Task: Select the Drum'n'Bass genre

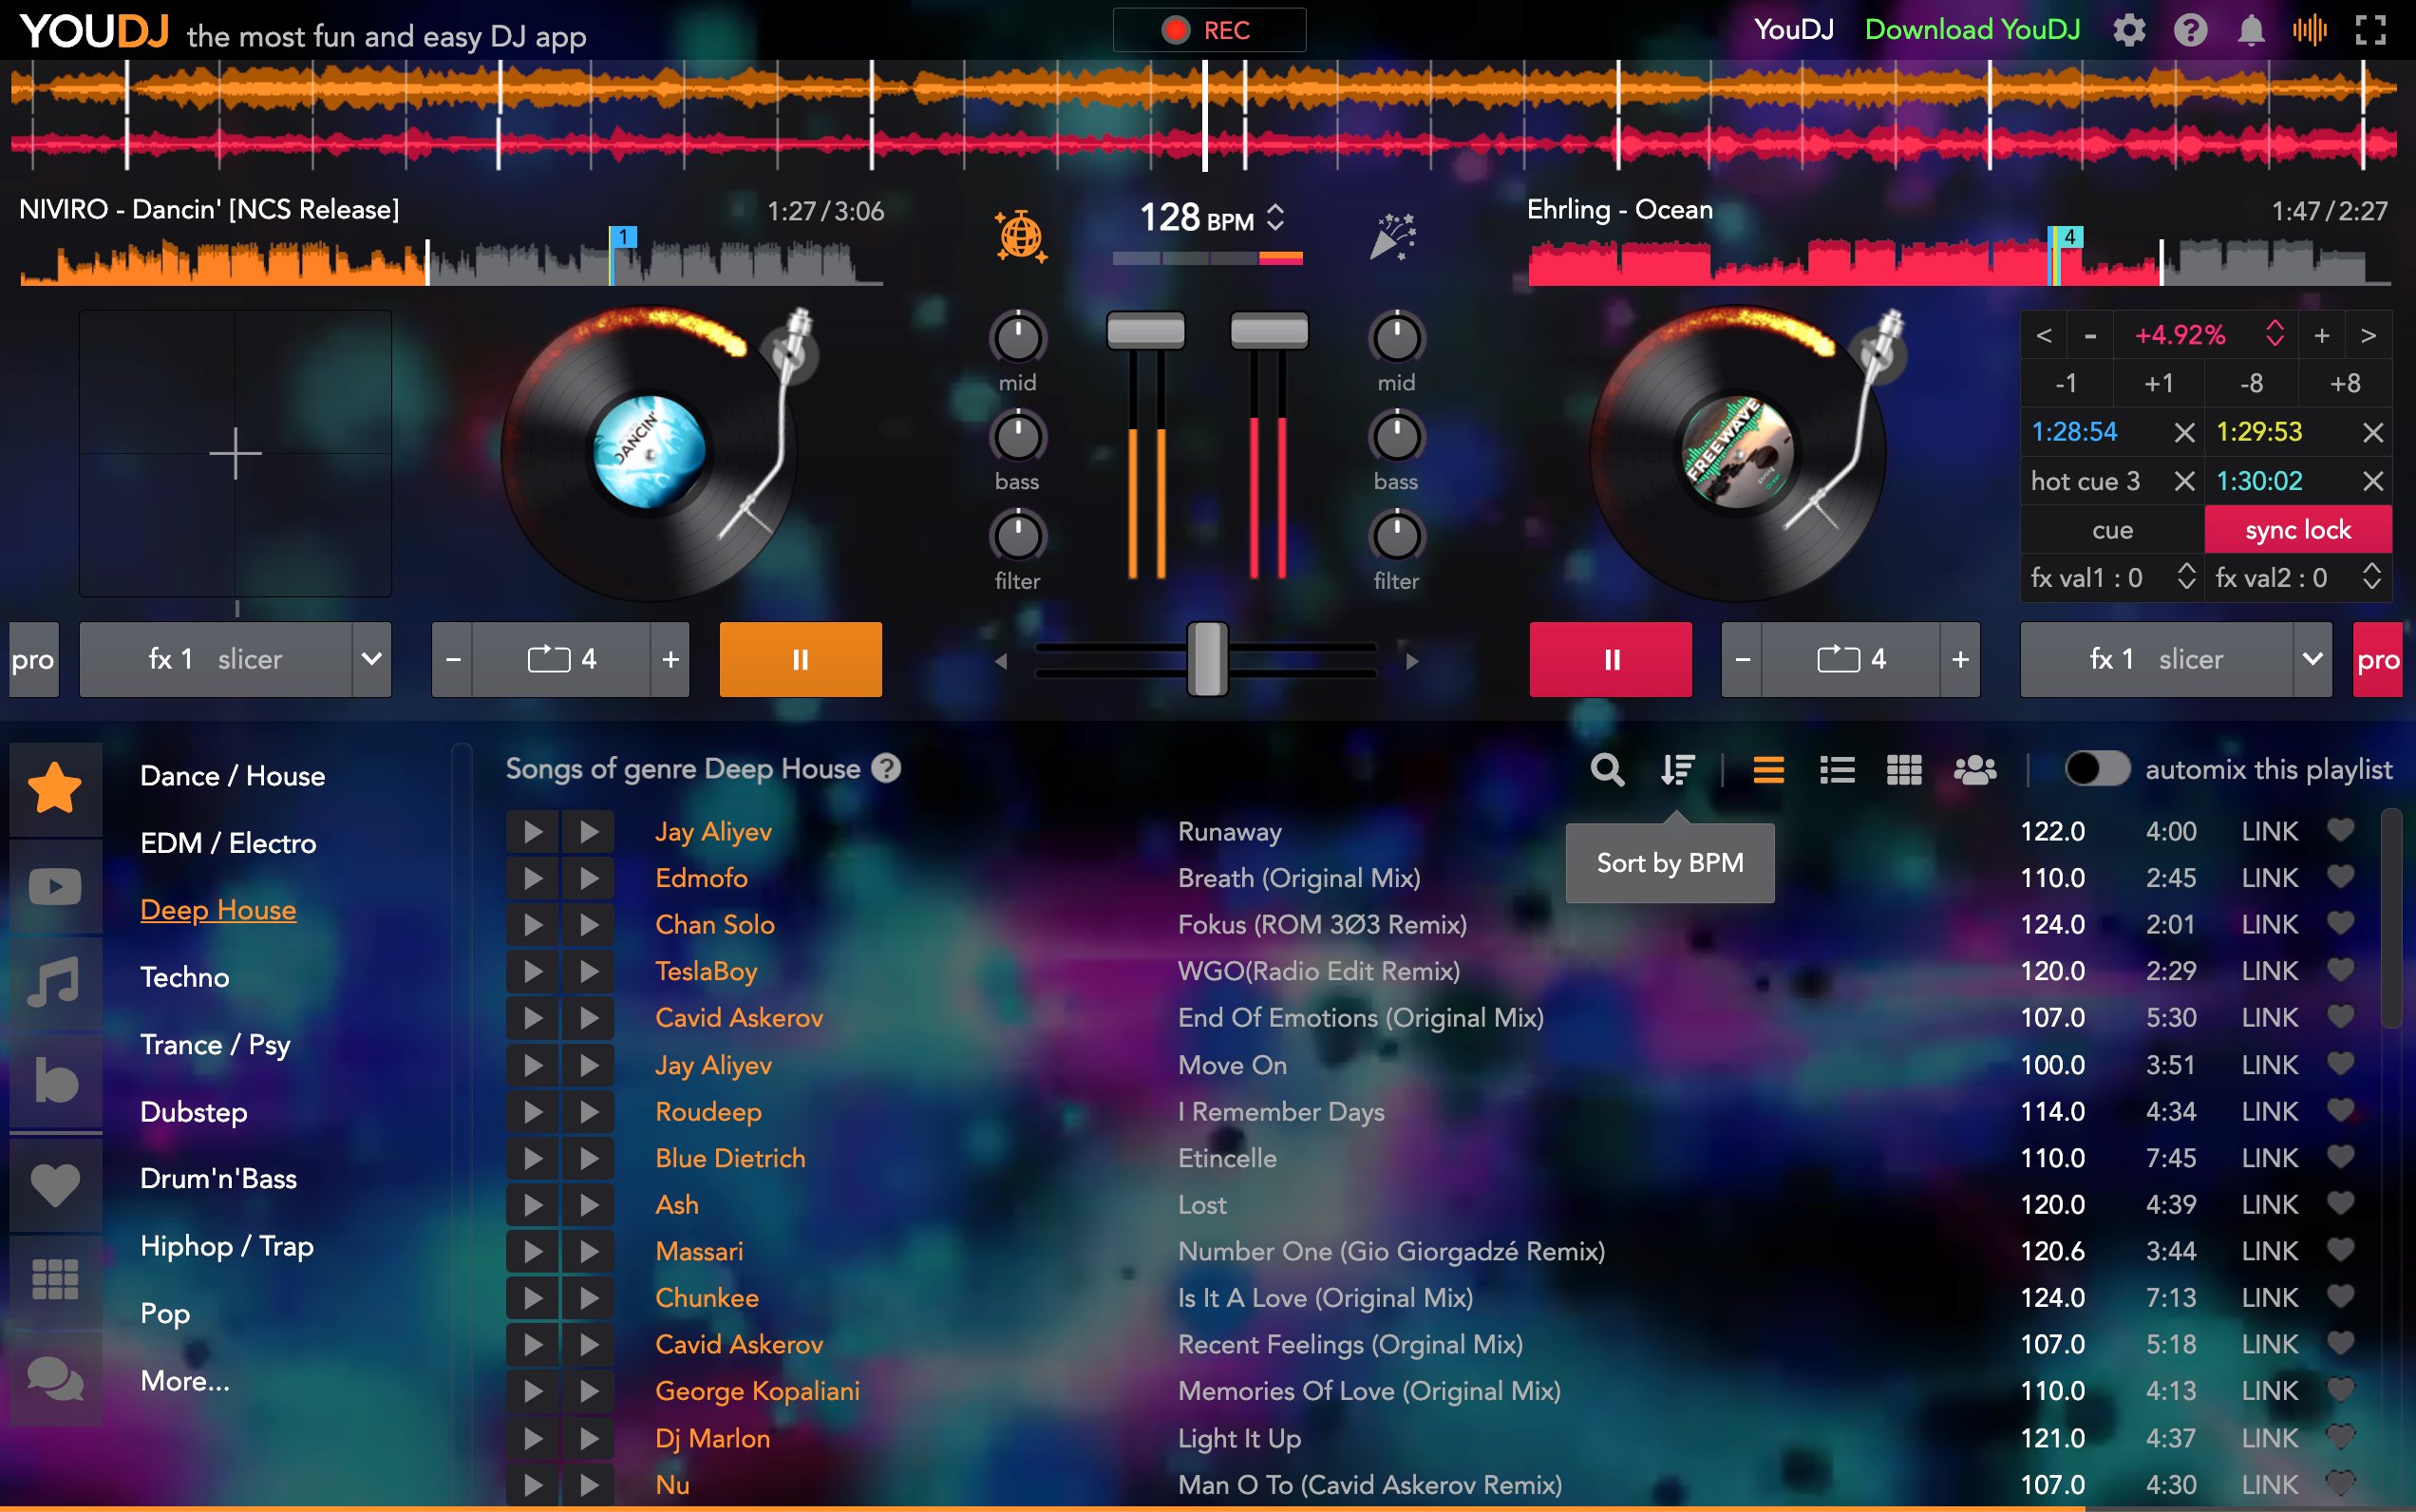Action: point(218,1178)
